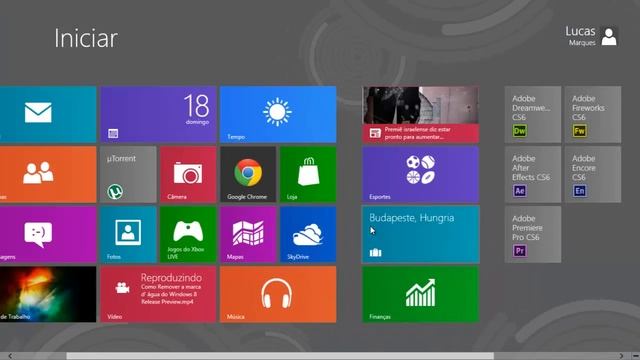Screen dimensions: 640x360
Task: Open the Calendar tile showing 18 domingo
Action: coord(158,114)
